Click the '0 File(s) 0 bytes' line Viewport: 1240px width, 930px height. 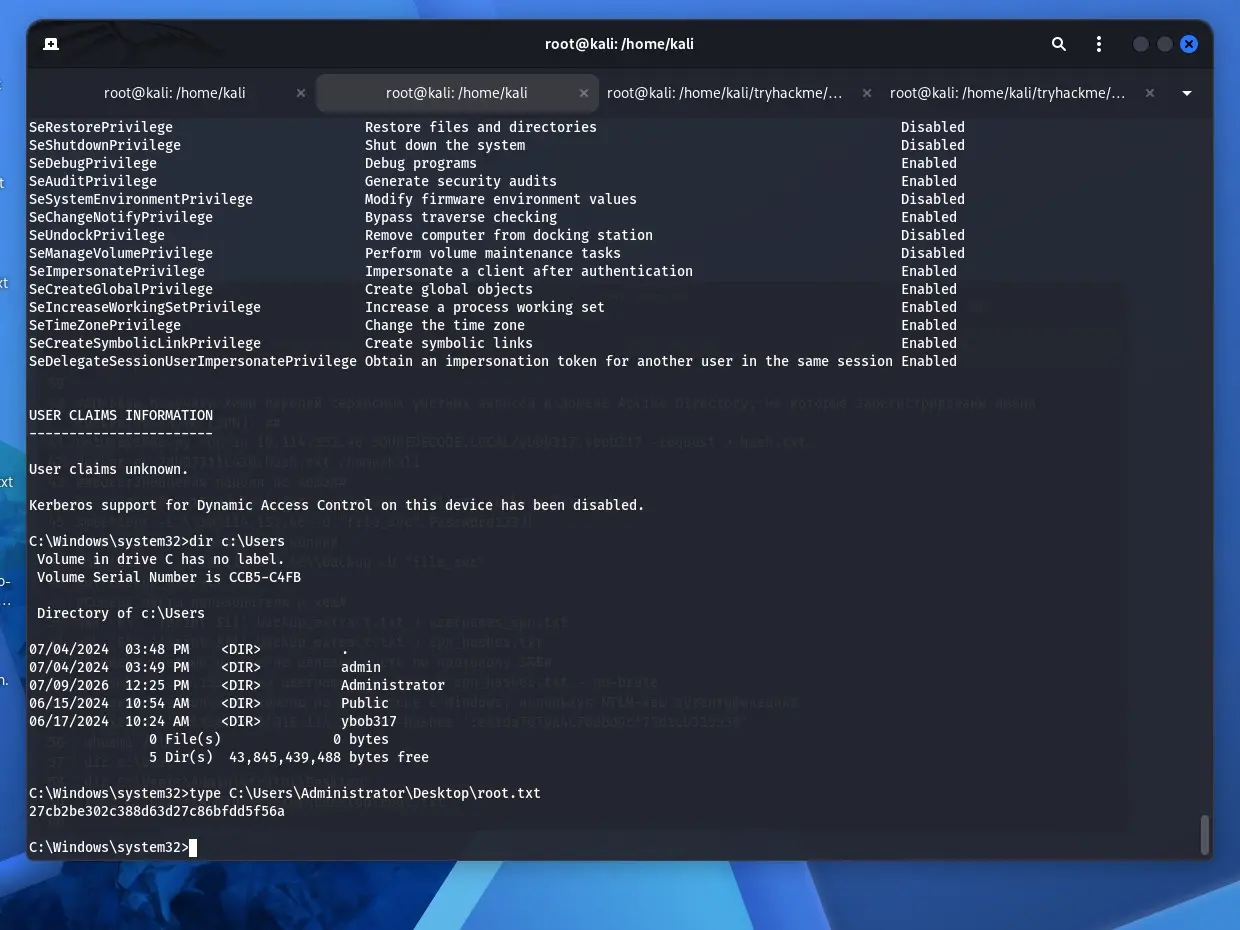(x=269, y=739)
